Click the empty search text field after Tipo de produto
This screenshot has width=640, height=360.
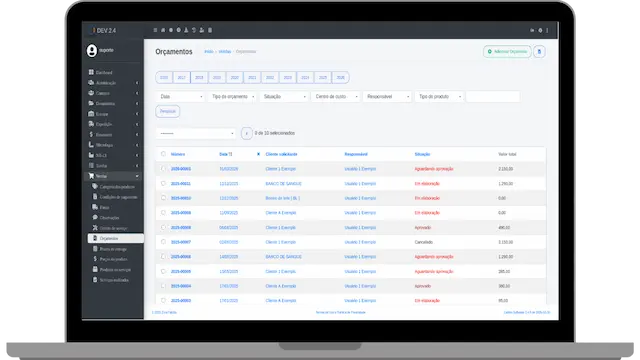(x=493, y=97)
